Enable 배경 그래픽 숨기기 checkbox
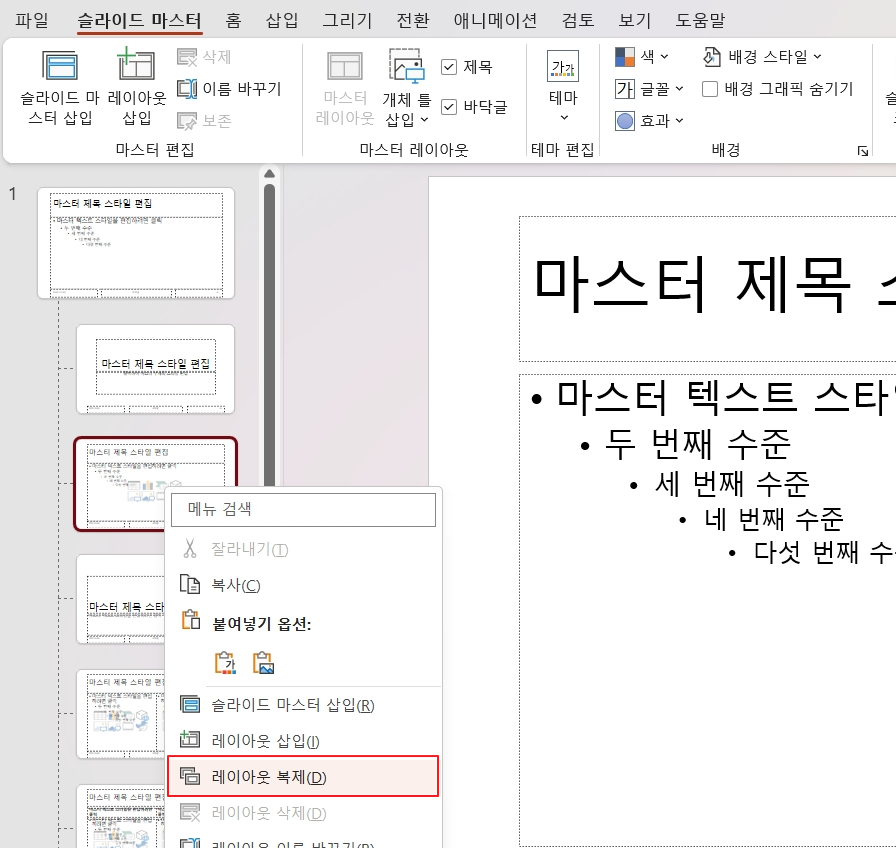The height and width of the screenshot is (848, 896). 710,89
